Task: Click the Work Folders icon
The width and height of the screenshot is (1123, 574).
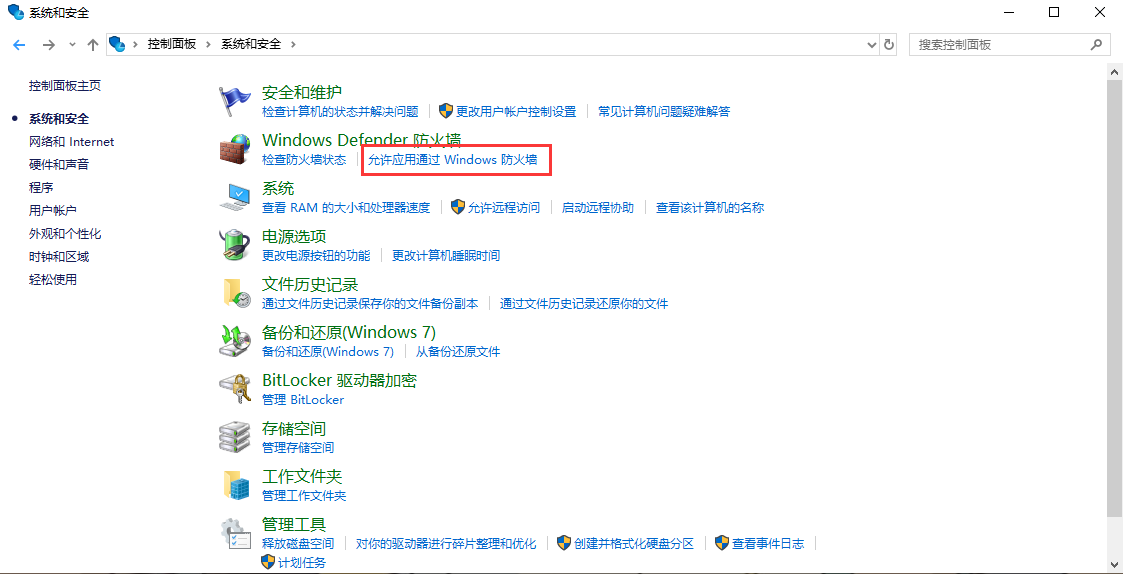Action: click(x=236, y=485)
